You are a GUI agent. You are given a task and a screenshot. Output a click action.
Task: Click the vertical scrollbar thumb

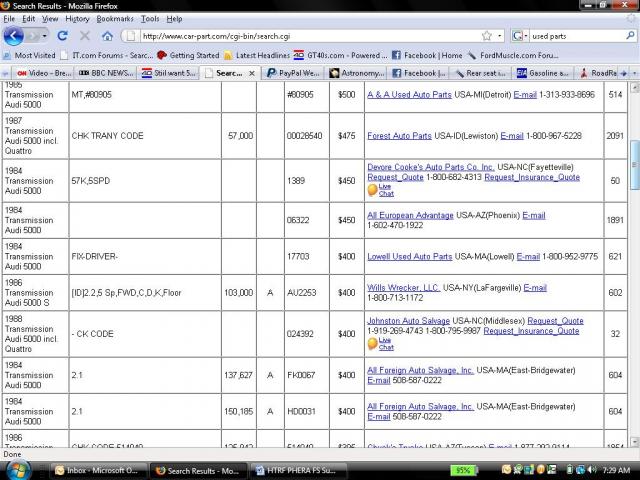pos(635,165)
